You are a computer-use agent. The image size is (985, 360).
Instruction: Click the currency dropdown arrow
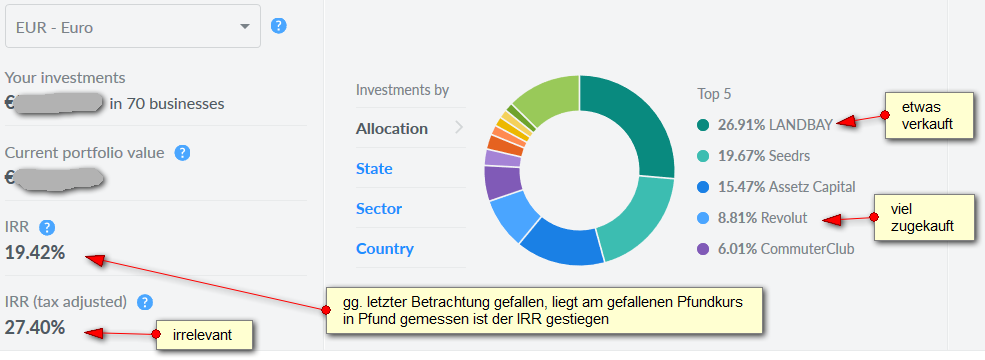pos(244,27)
